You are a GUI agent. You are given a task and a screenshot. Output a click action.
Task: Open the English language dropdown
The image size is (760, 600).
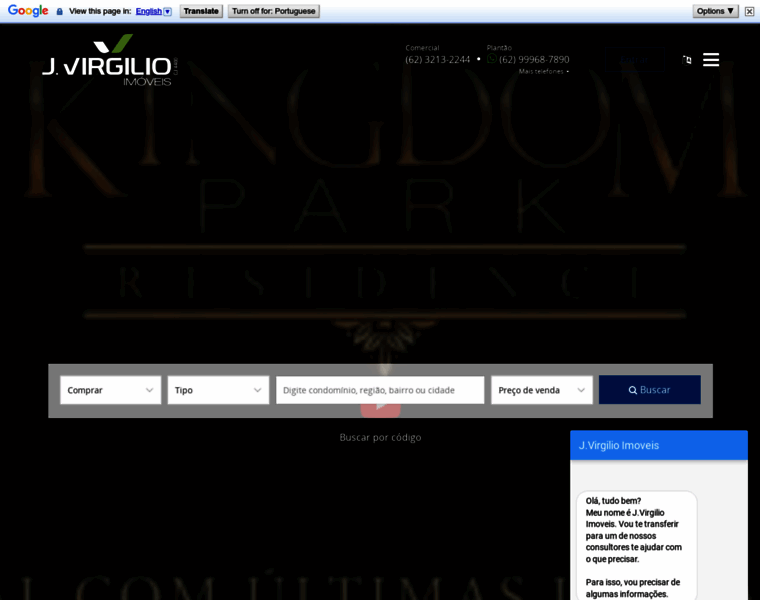coord(154,11)
